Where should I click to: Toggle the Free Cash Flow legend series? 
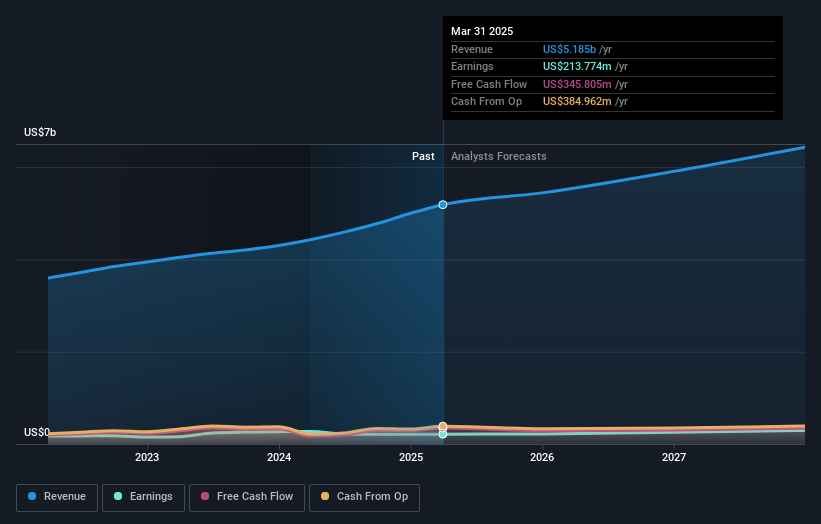tap(247, 497)
